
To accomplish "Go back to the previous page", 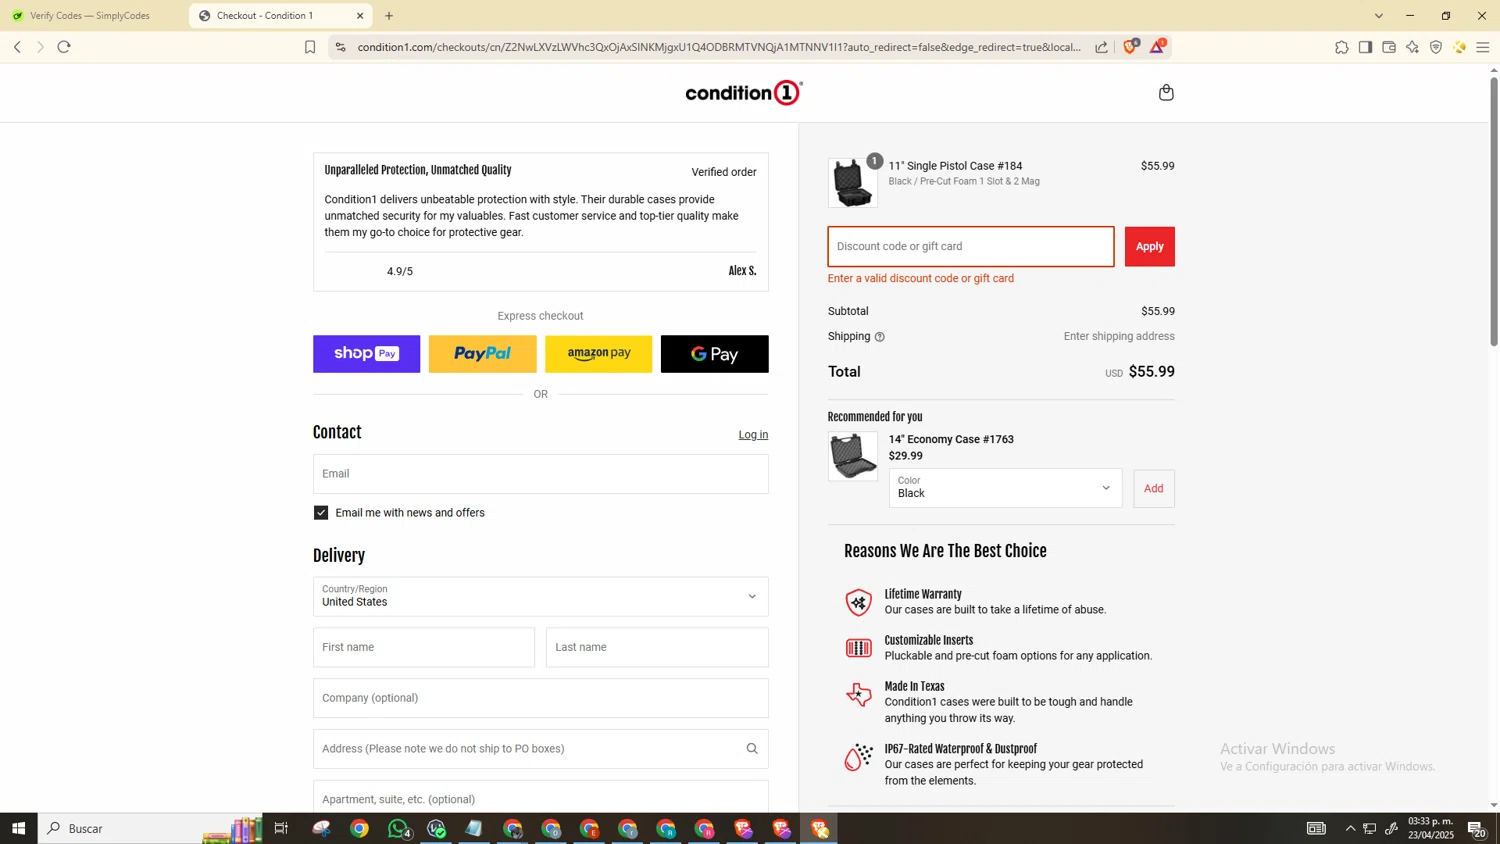I will click(x=17, y=47).
